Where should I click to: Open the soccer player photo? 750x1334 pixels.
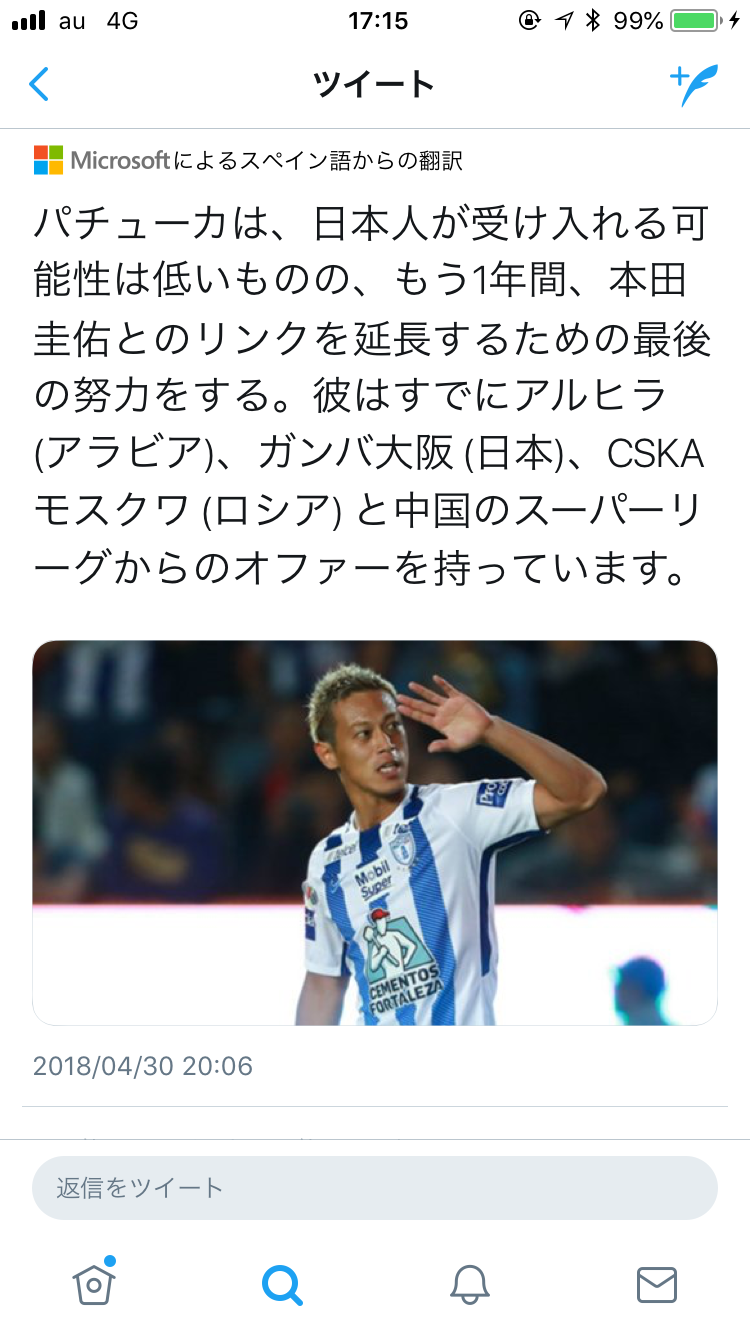pyautogui.click(x=375, y=832)
